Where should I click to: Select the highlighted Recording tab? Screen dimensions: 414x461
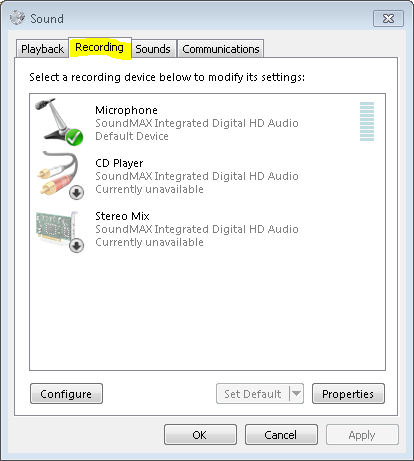tap(100, 48)
